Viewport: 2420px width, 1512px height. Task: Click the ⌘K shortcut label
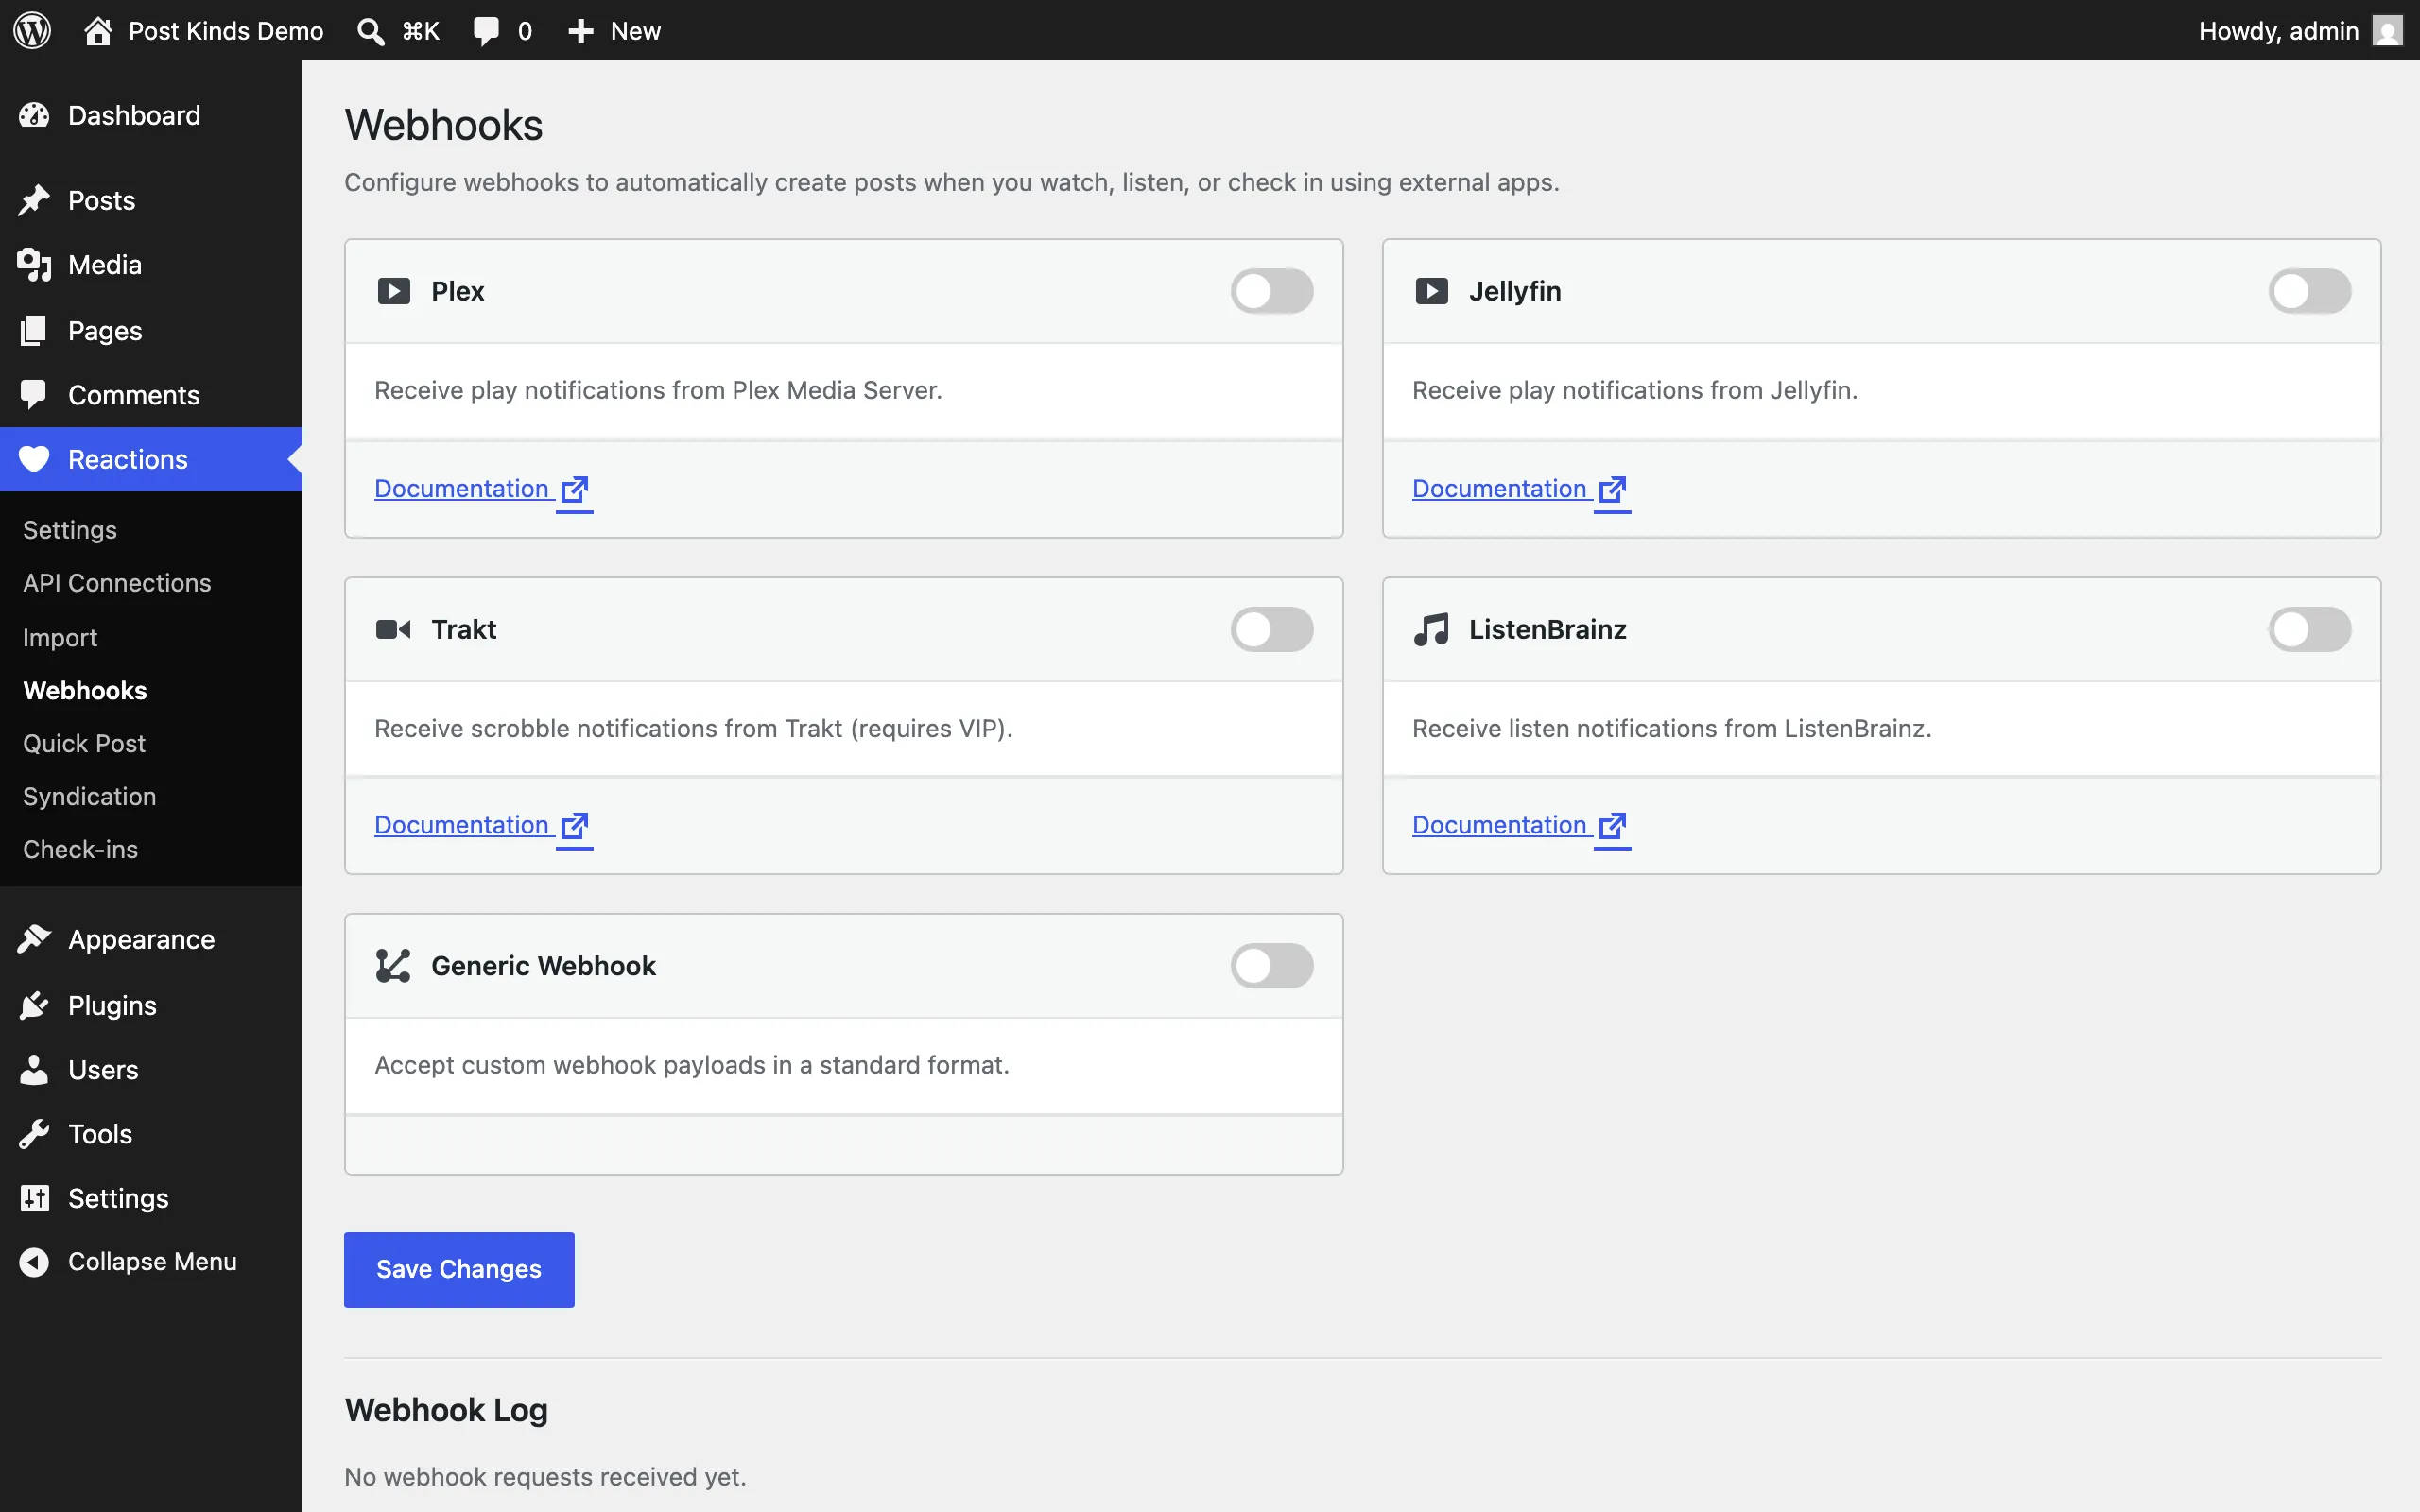point(421,31)
